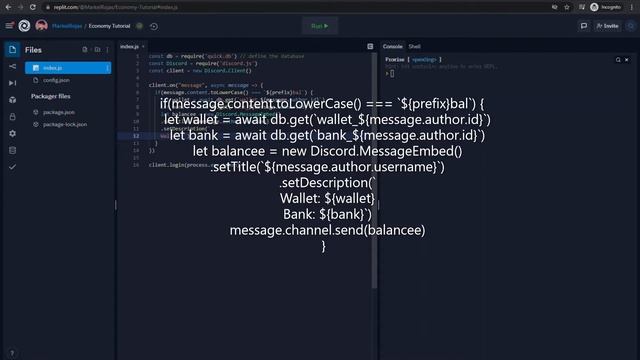Click the editor vertical scrollbar

coord(374,171)
